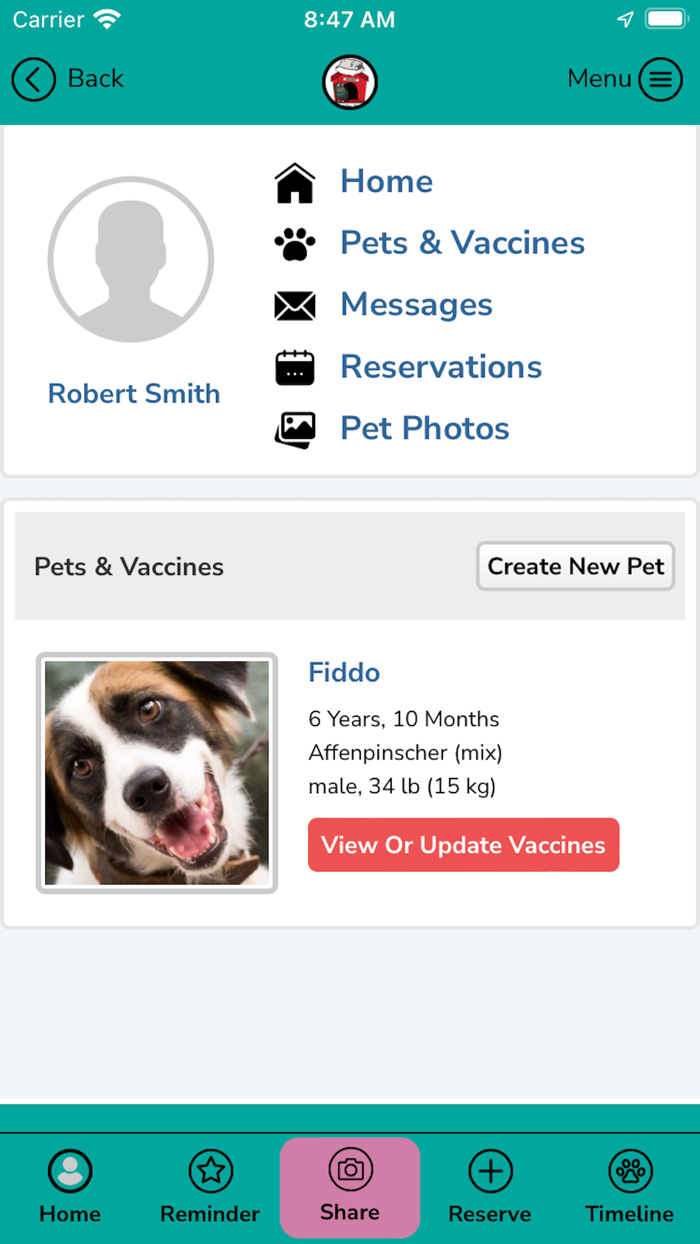Tap Fiddo's photo thumbnail
The width and height of the screenshot is (700, 1244).
156,772
